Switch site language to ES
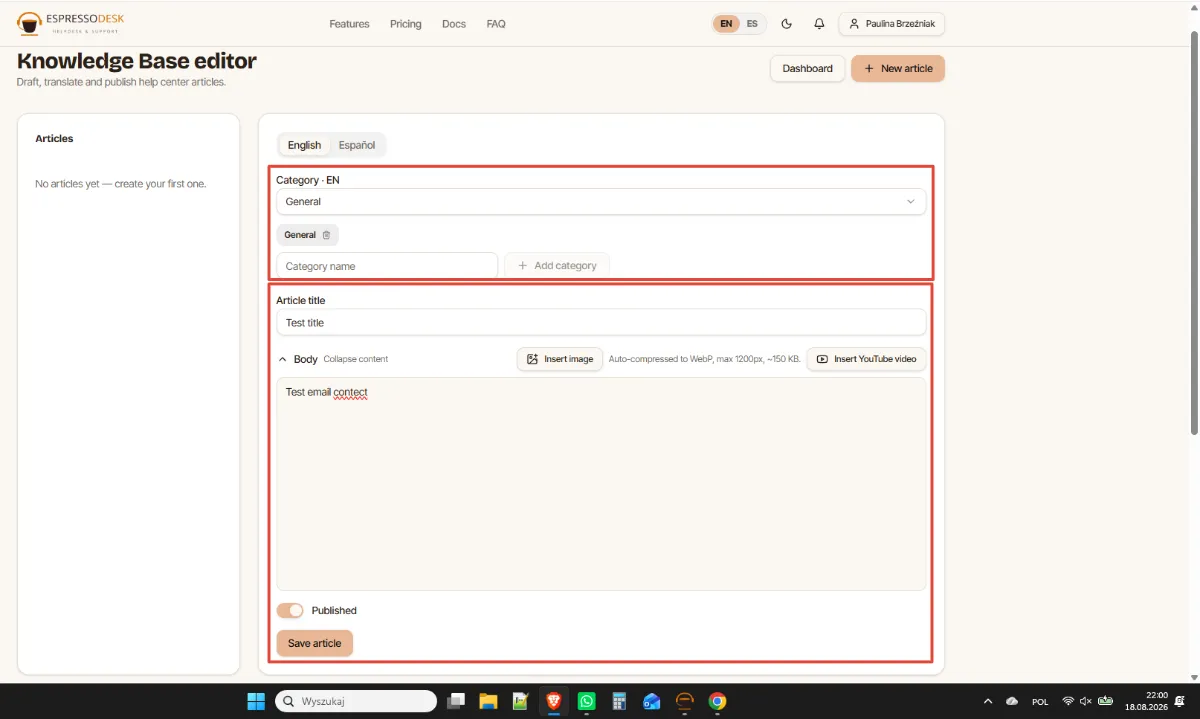Image resolution: width=1200 pixels, height=719 pixels. point(752,24)
